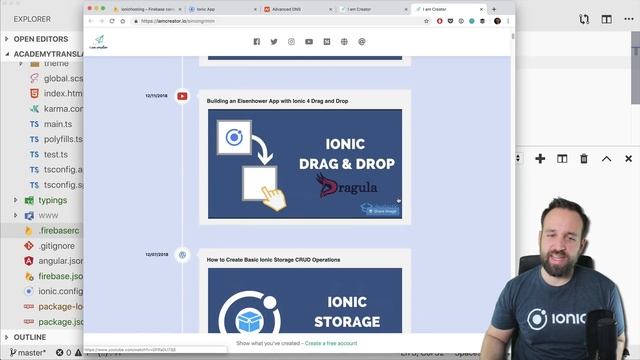The width and height of the screenshot is (640, 360).
Task: Open a new browser tab
Action: [494, 9]
